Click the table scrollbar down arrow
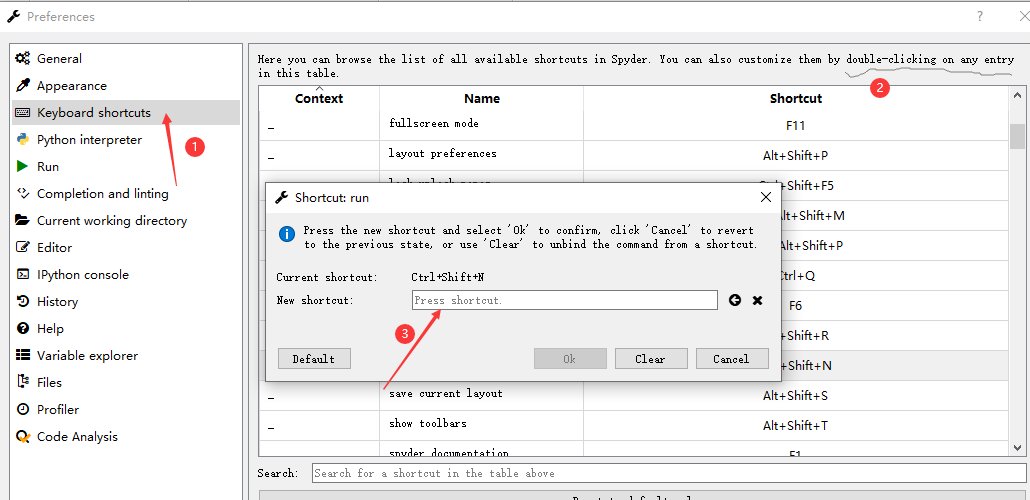The image size is (1030, 500). pyautogui.click(x=1017, y=447)
